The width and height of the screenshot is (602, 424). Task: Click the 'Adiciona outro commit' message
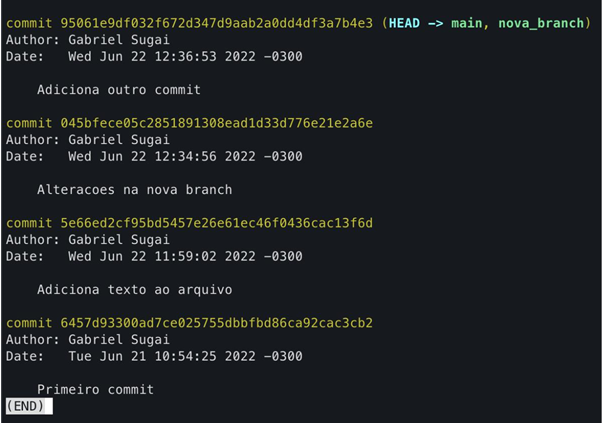click(119, 90)
